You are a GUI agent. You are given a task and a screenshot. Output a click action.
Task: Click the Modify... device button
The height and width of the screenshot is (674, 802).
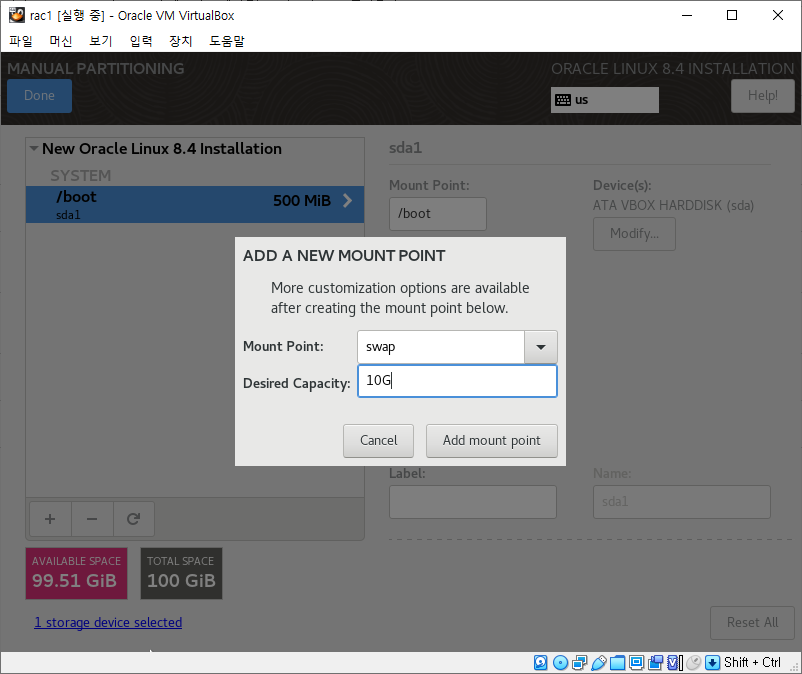[634, 234]
